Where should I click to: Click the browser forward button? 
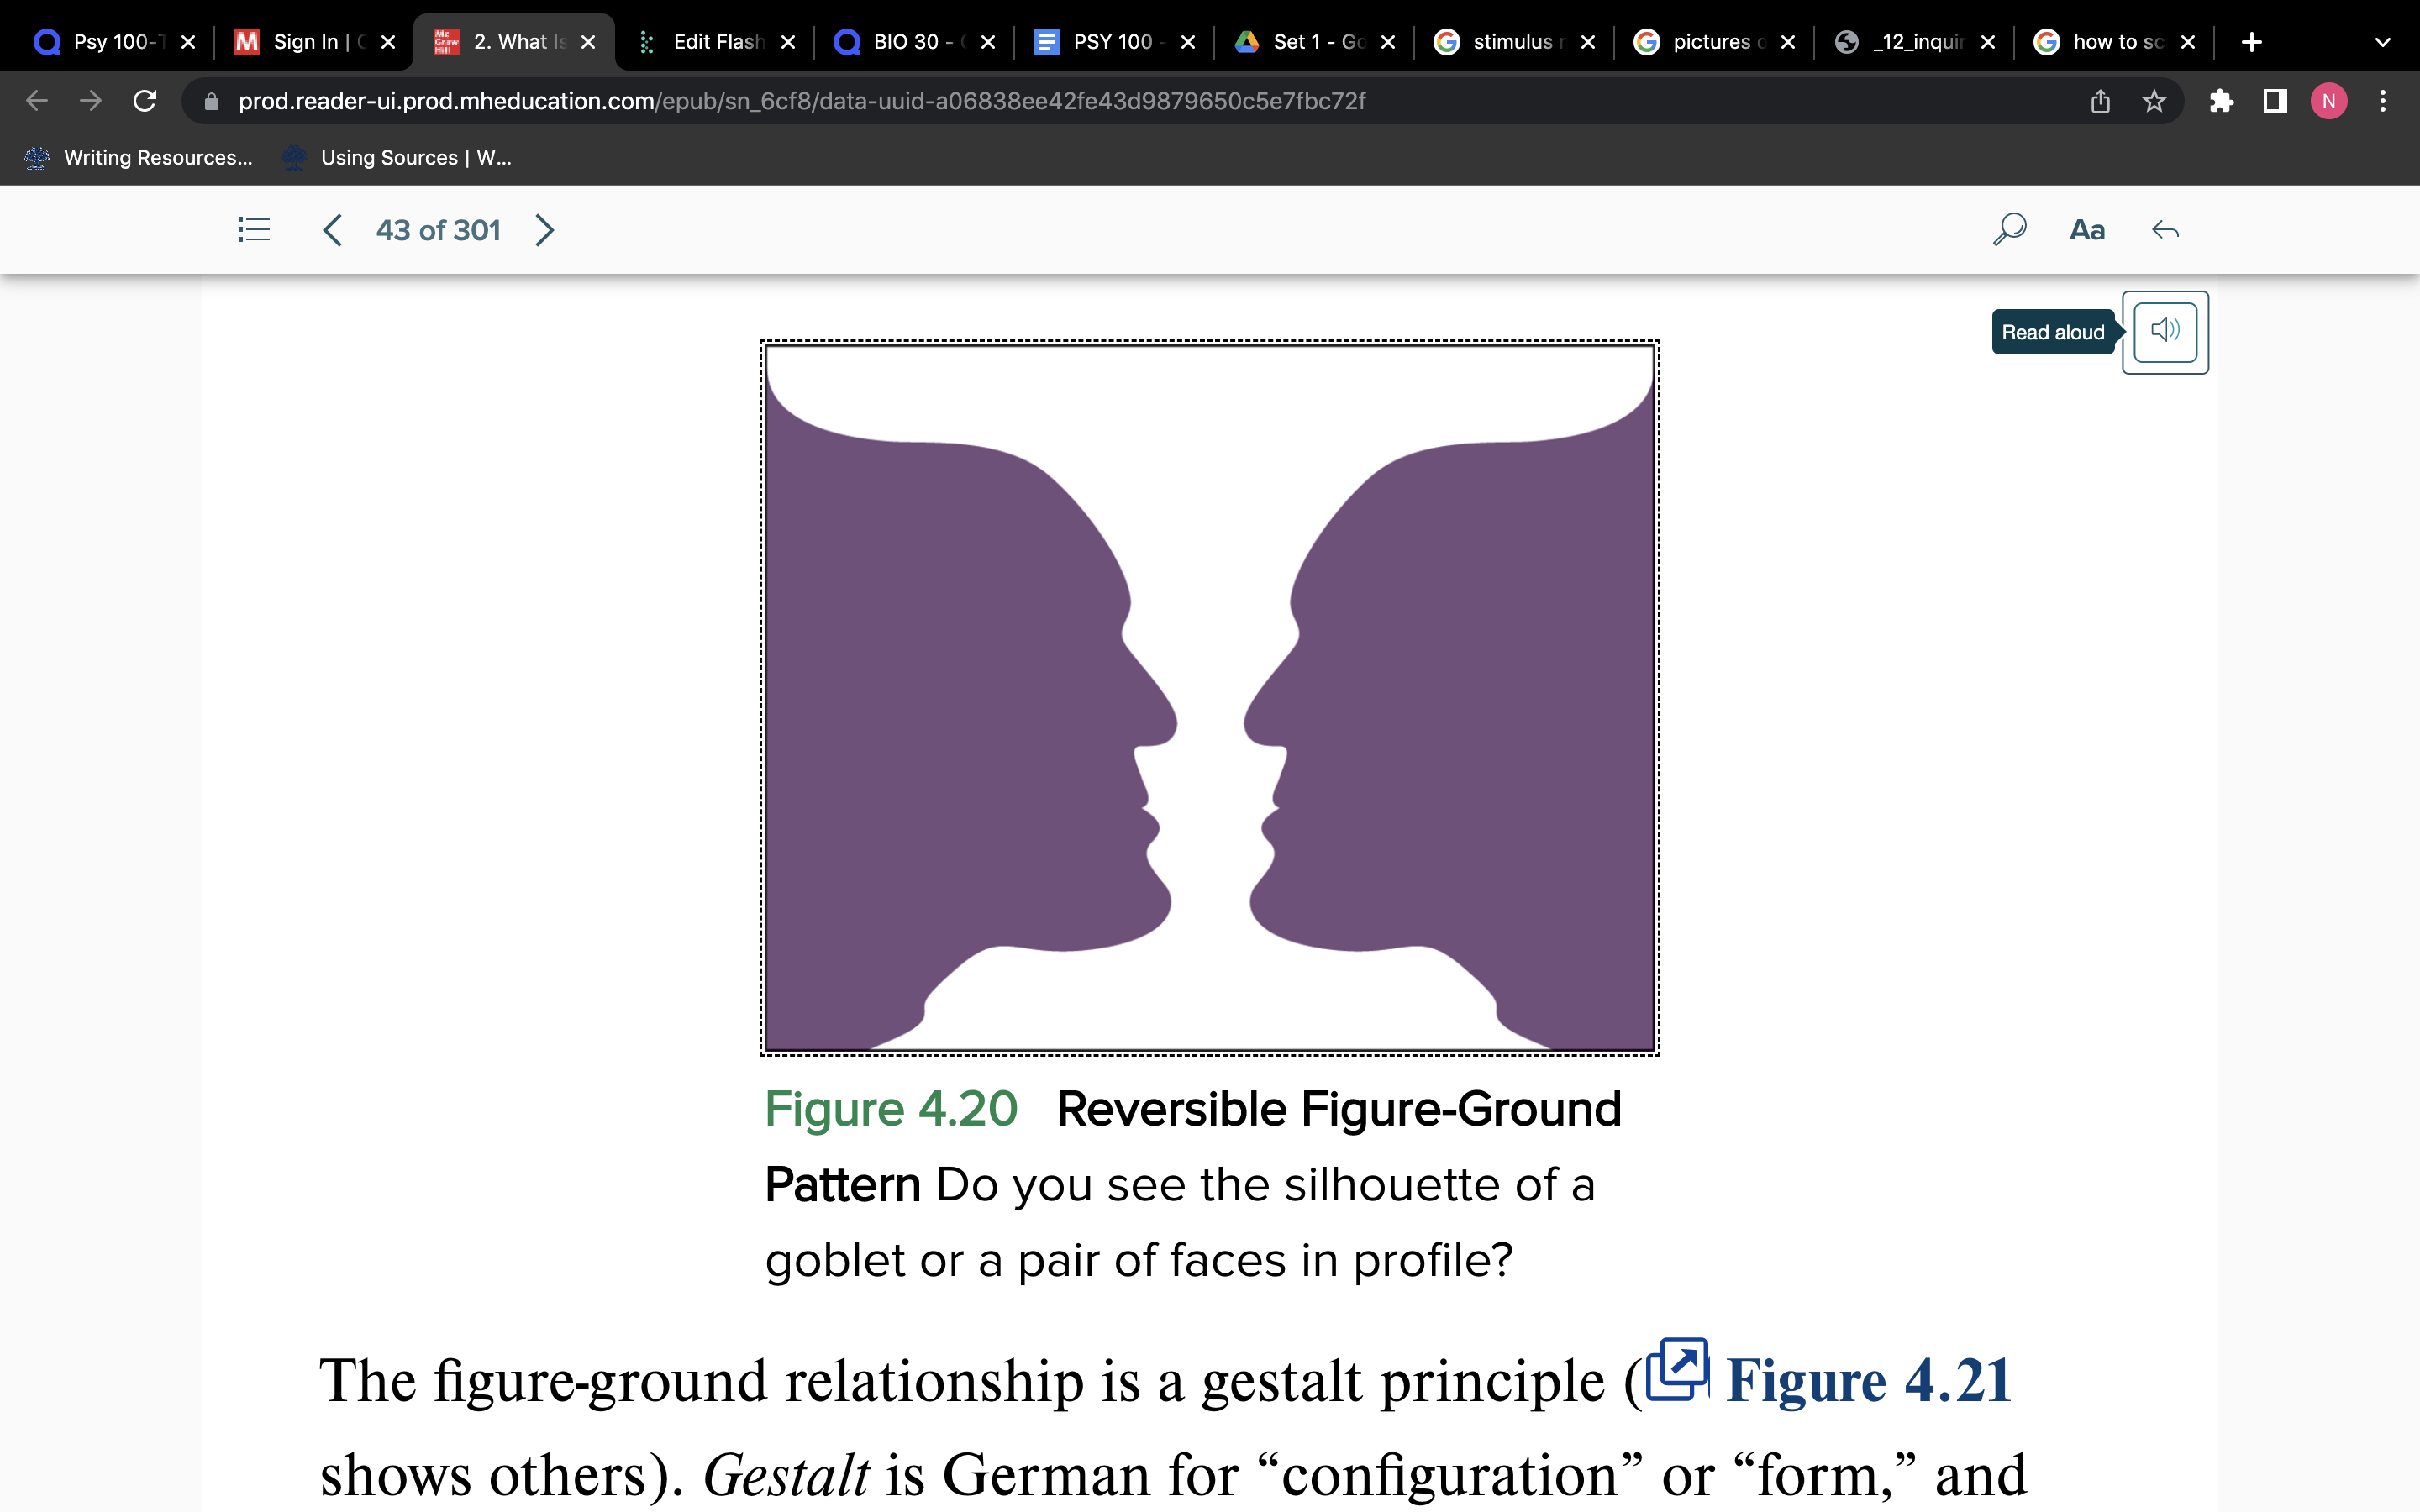(91, 101)
